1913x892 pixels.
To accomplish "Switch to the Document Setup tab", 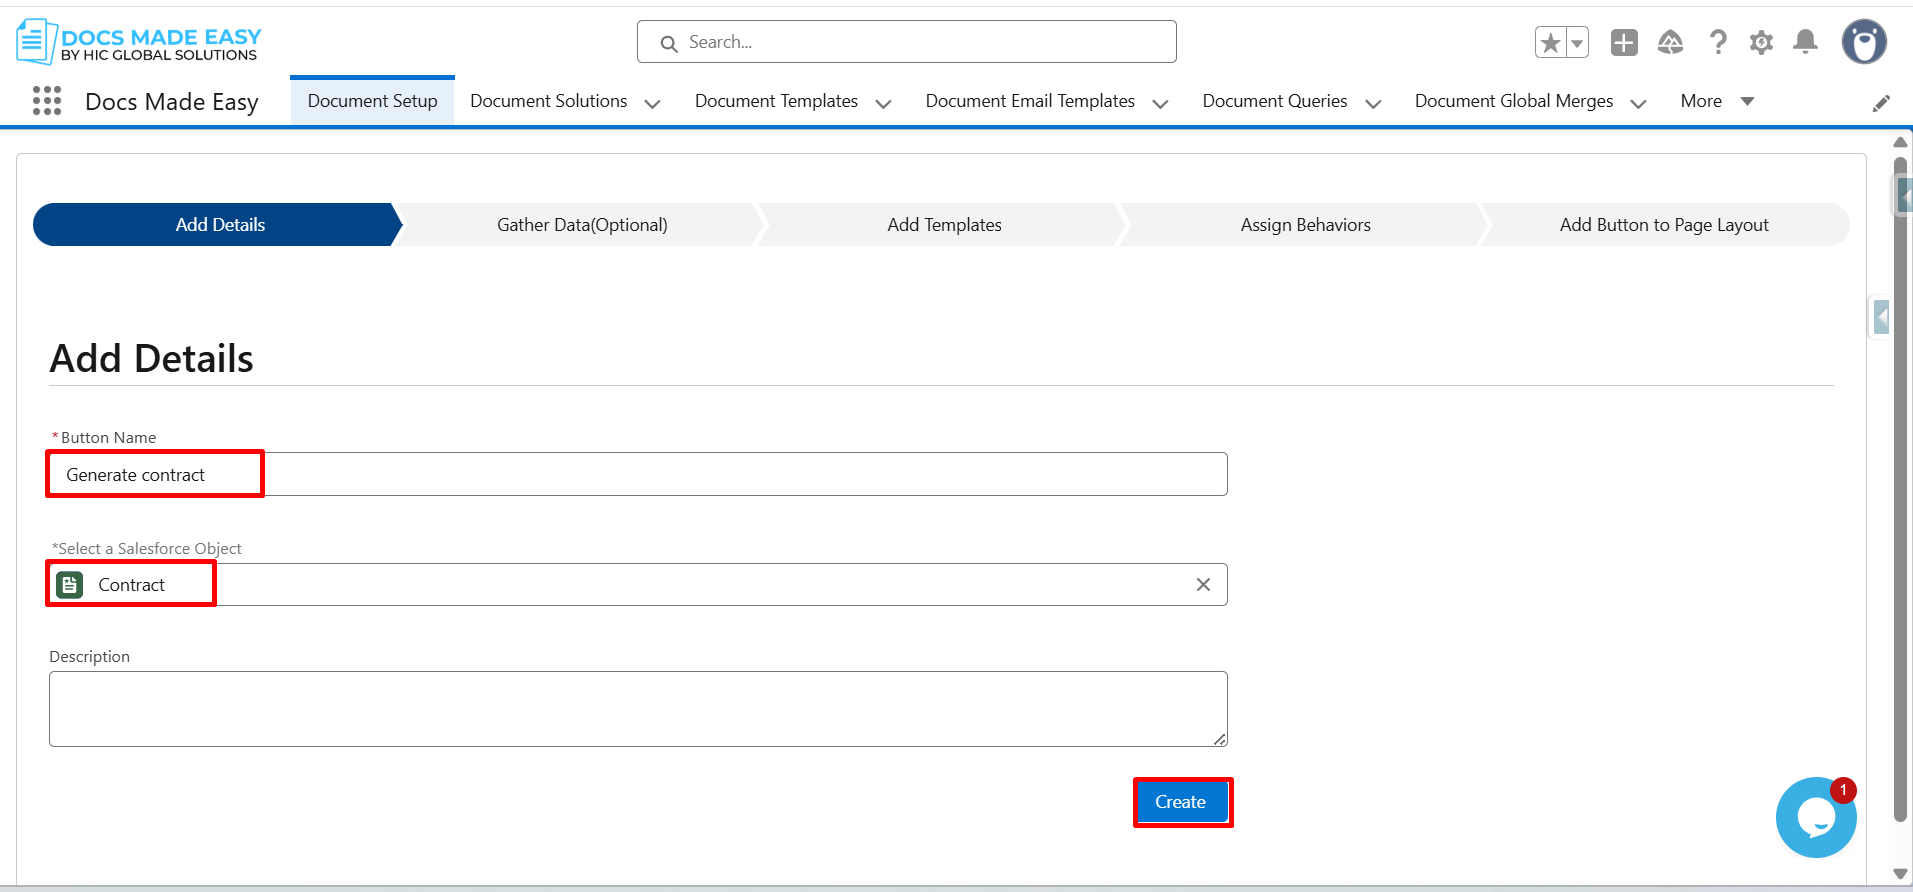I will click(x=372, y=101).
